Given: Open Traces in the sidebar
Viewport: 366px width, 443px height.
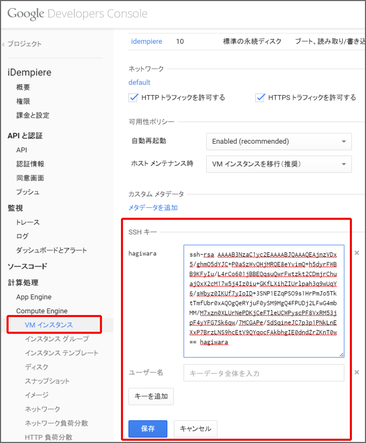Looking at the screenshot, I should [x=28, y=222].
